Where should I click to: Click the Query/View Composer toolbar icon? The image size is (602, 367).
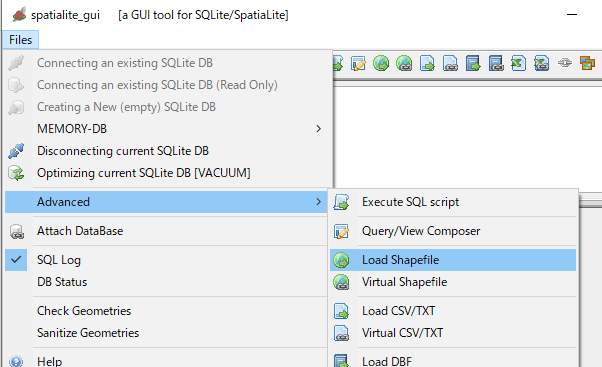click(358, 63)
